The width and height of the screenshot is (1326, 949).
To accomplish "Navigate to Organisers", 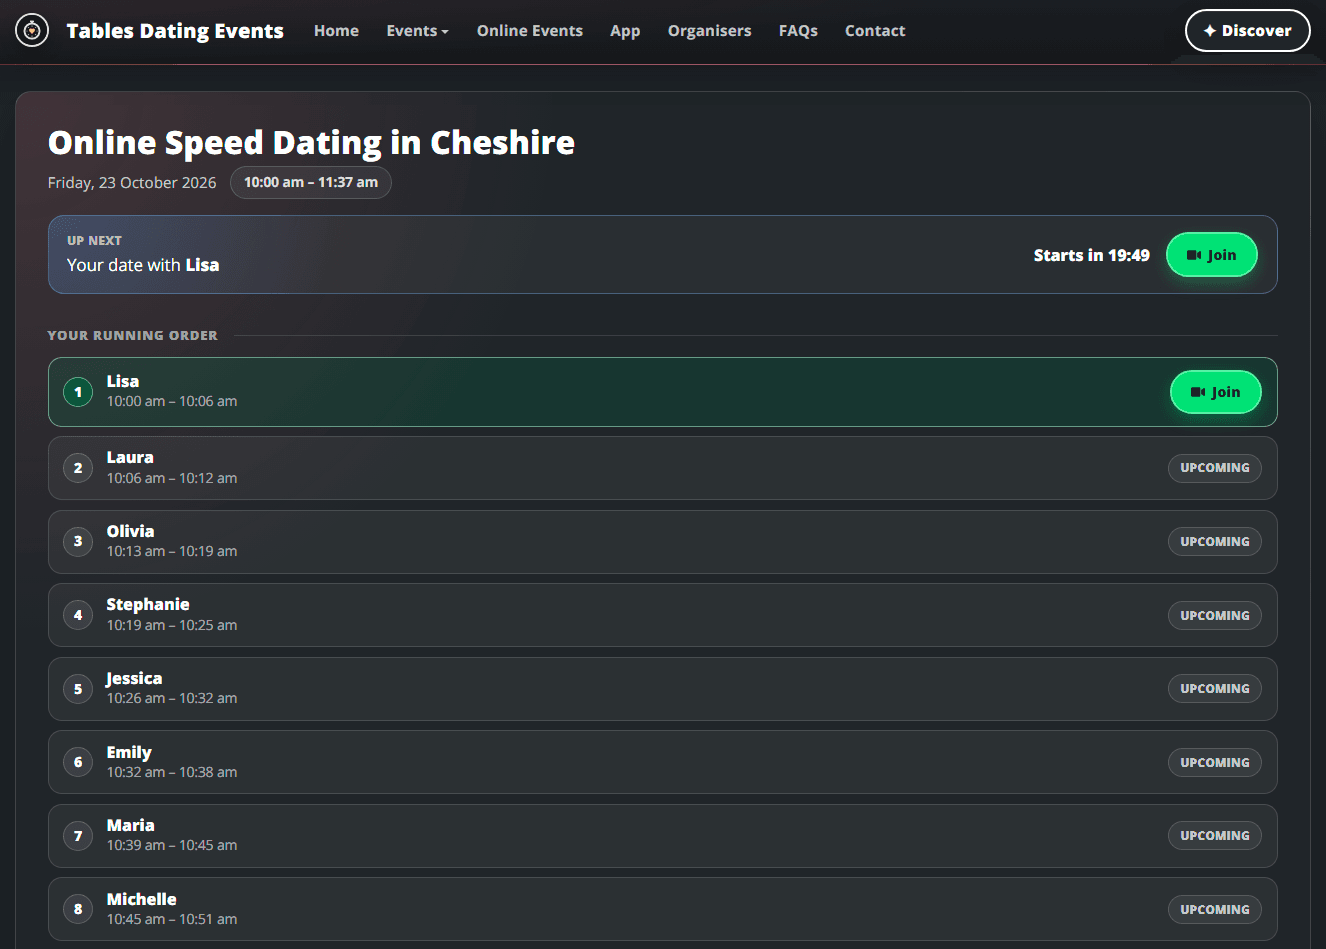I will pos(709,31).
